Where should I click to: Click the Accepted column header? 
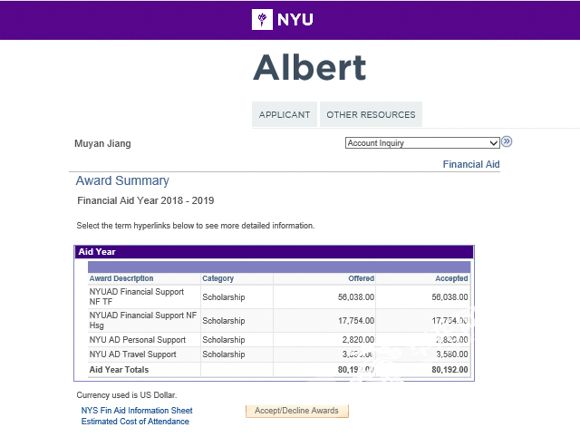[451, 278]
